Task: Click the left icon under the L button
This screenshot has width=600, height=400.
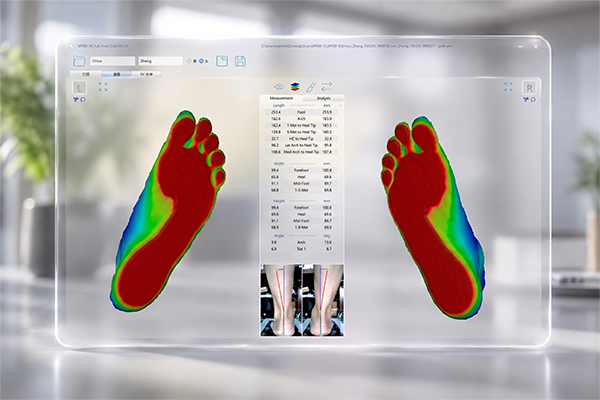Action: pos(76,100)
